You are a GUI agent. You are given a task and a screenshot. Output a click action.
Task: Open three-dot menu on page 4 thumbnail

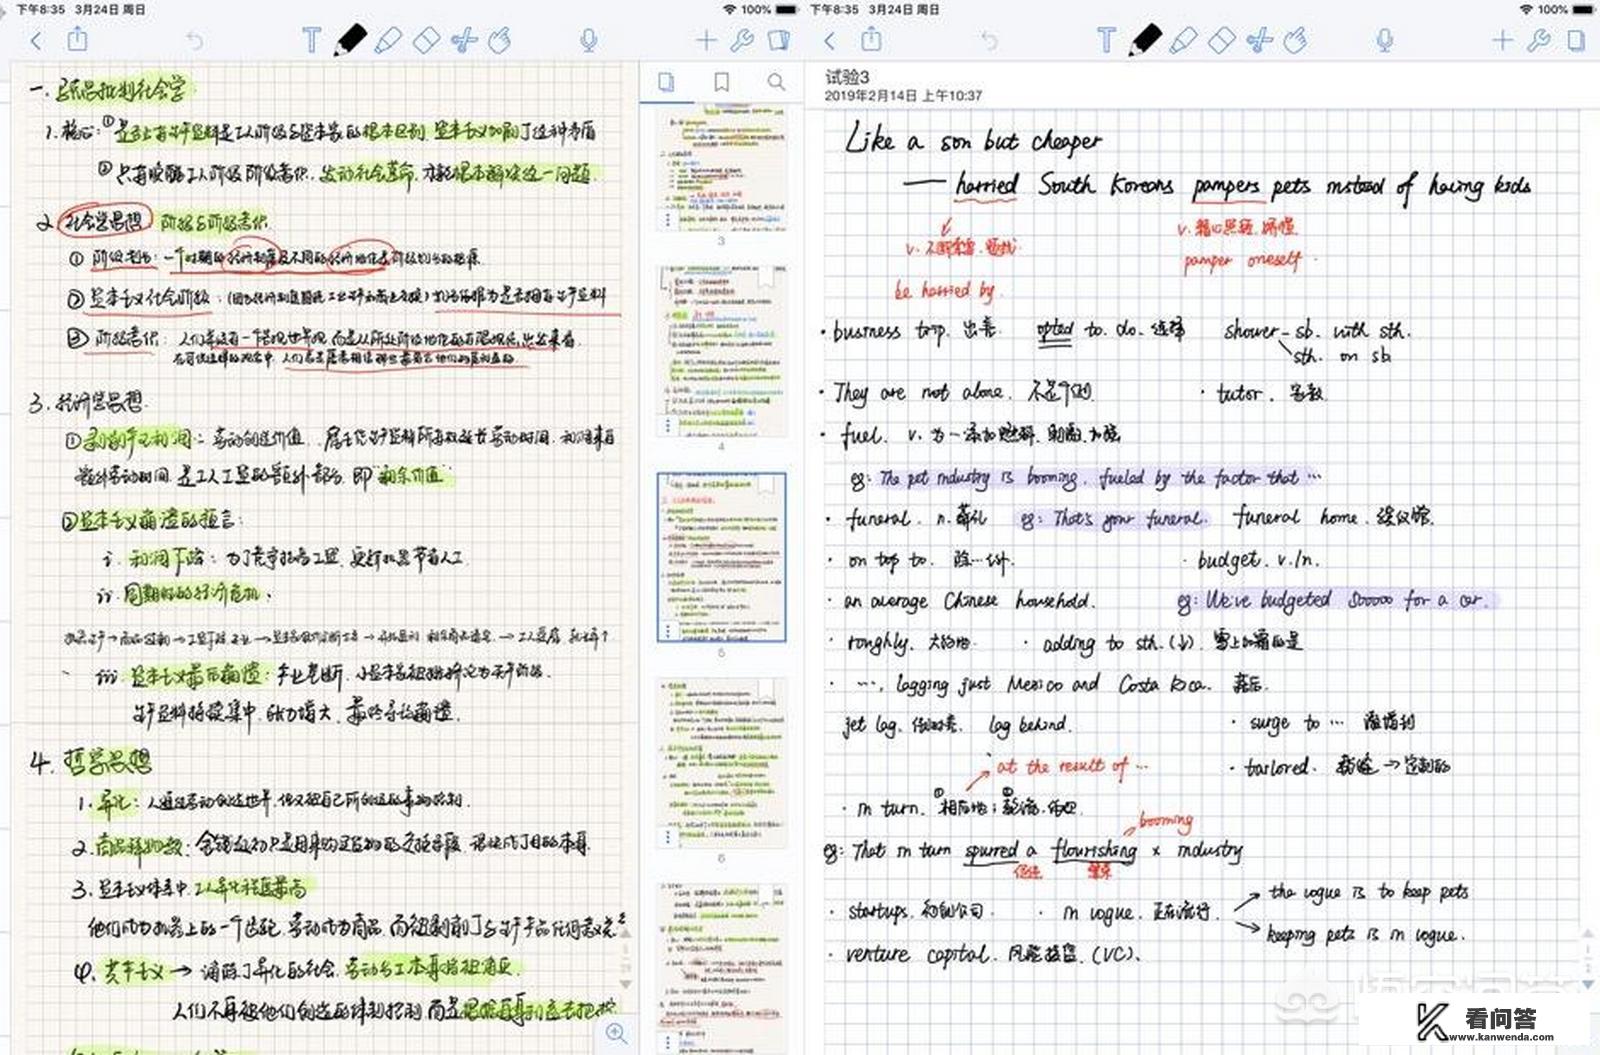[668, 425]
